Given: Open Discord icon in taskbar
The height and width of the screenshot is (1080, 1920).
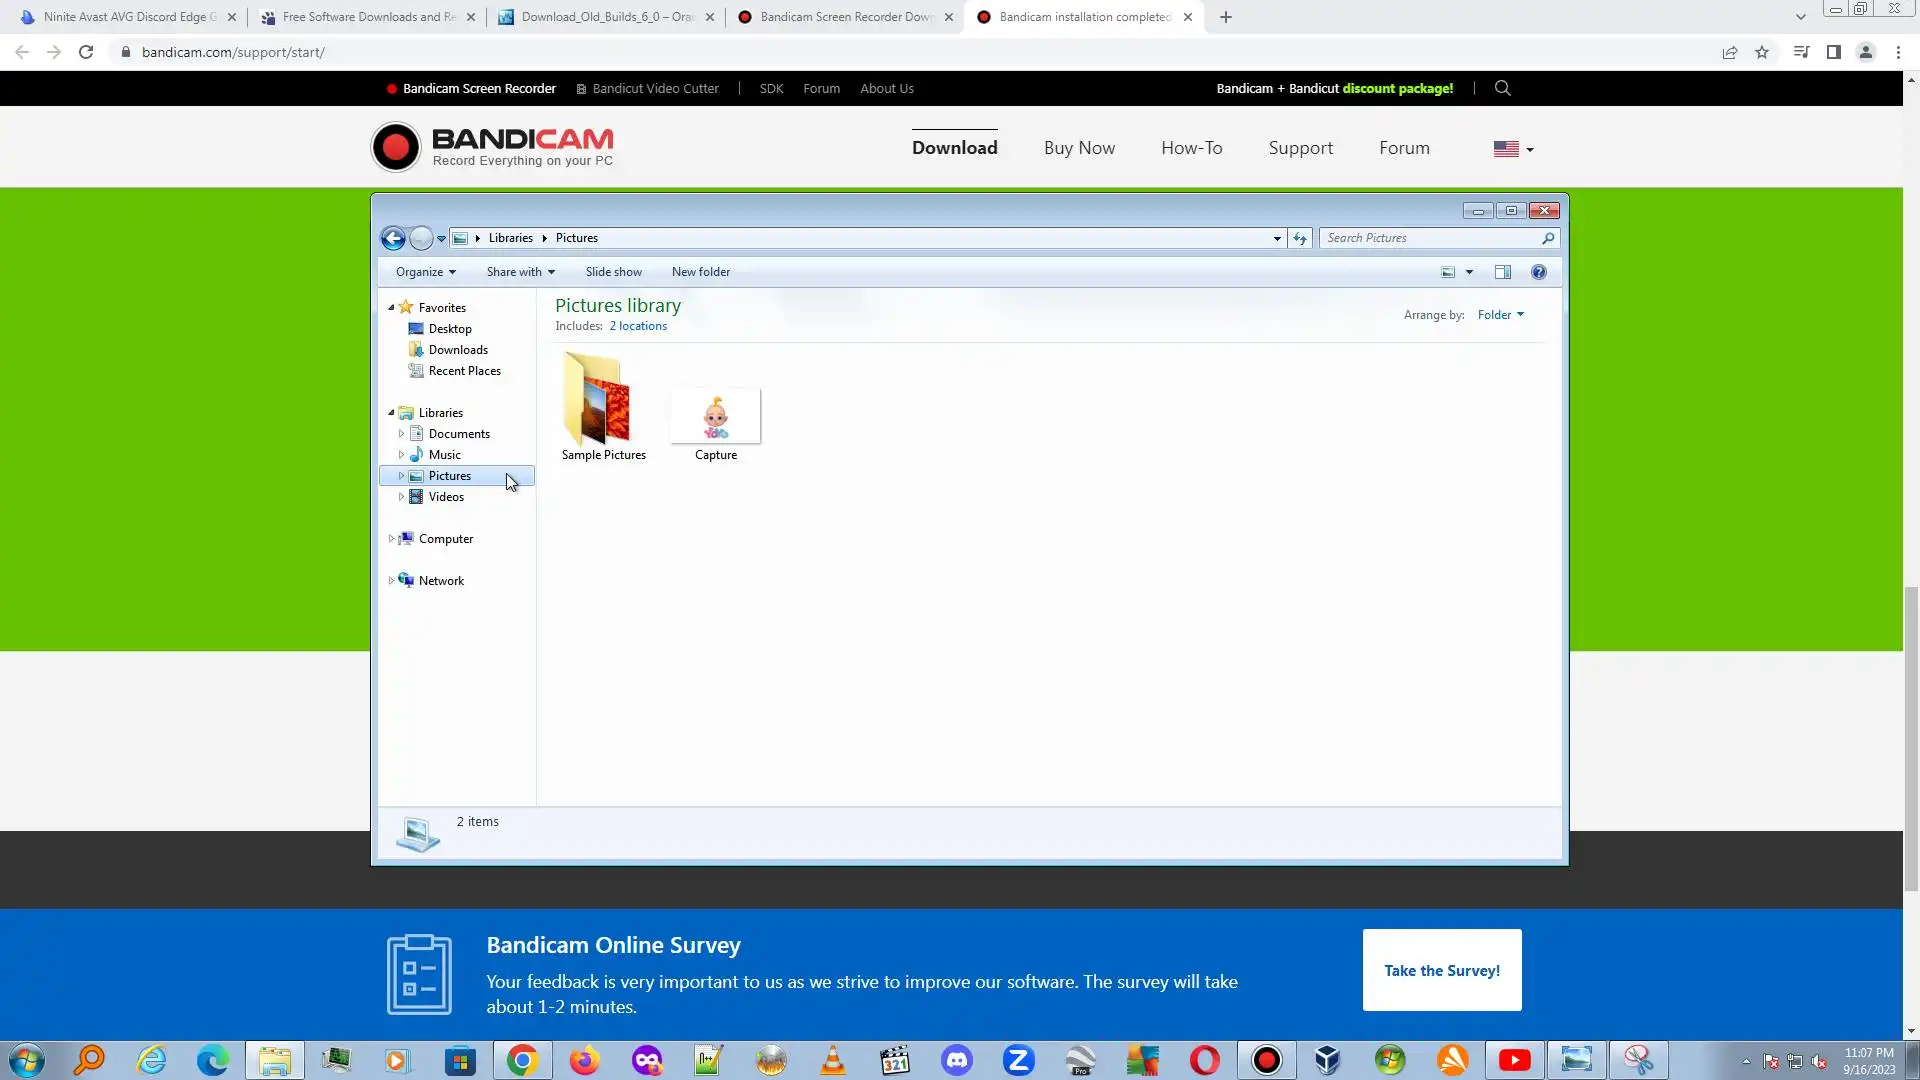Looking at the screenshot, I should pyautogui.click(x=957, y=1060).
